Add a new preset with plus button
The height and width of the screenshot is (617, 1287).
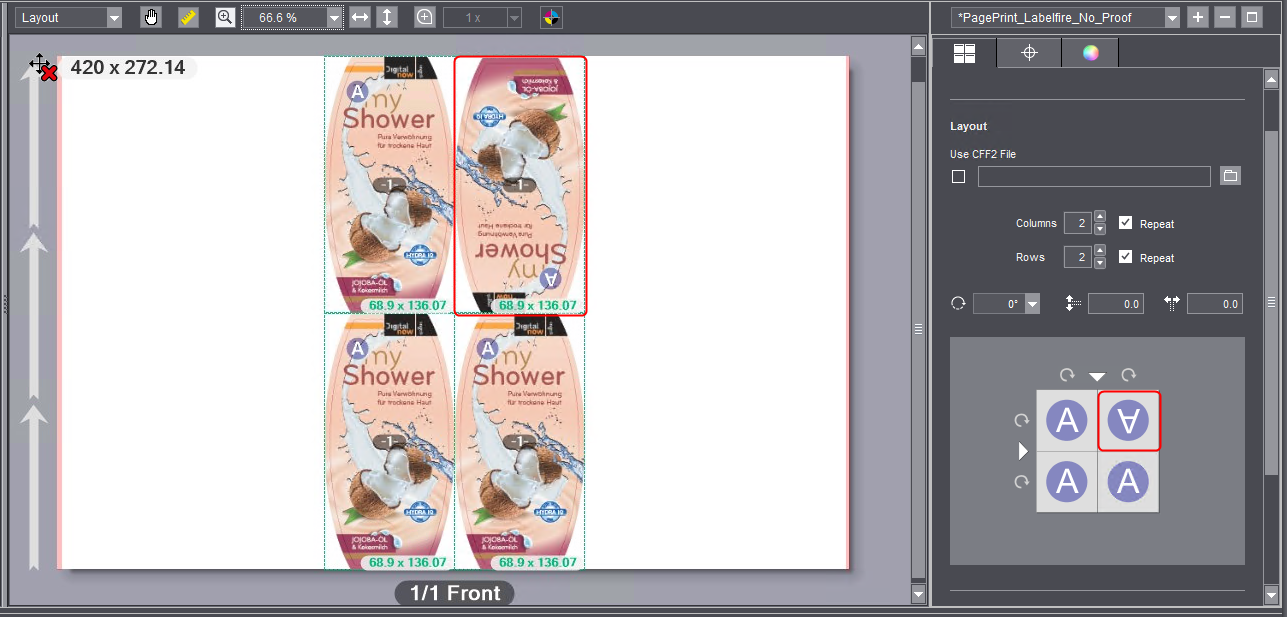[x=1198, y=17]
